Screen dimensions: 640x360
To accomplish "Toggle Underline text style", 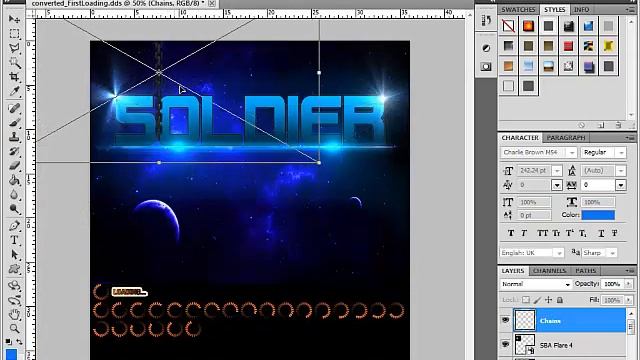I will click(601, 233).
